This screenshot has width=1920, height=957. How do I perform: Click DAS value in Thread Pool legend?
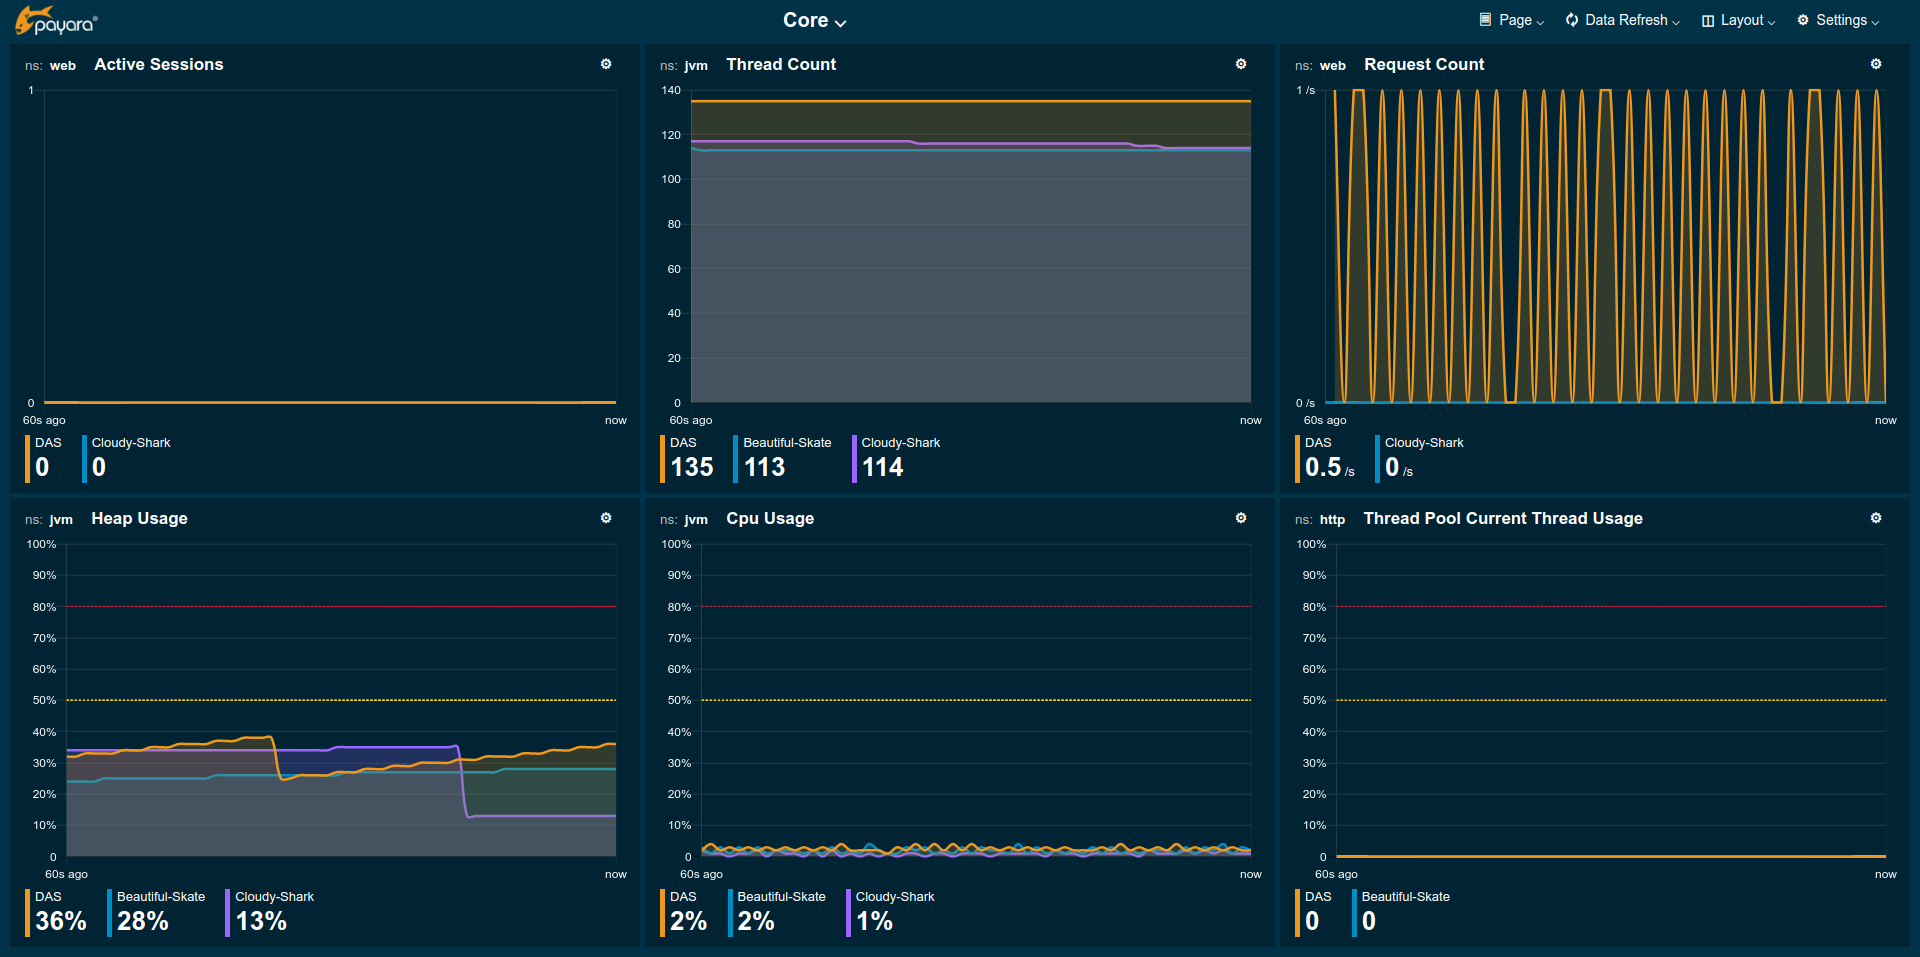click(x=1312, y=921)
